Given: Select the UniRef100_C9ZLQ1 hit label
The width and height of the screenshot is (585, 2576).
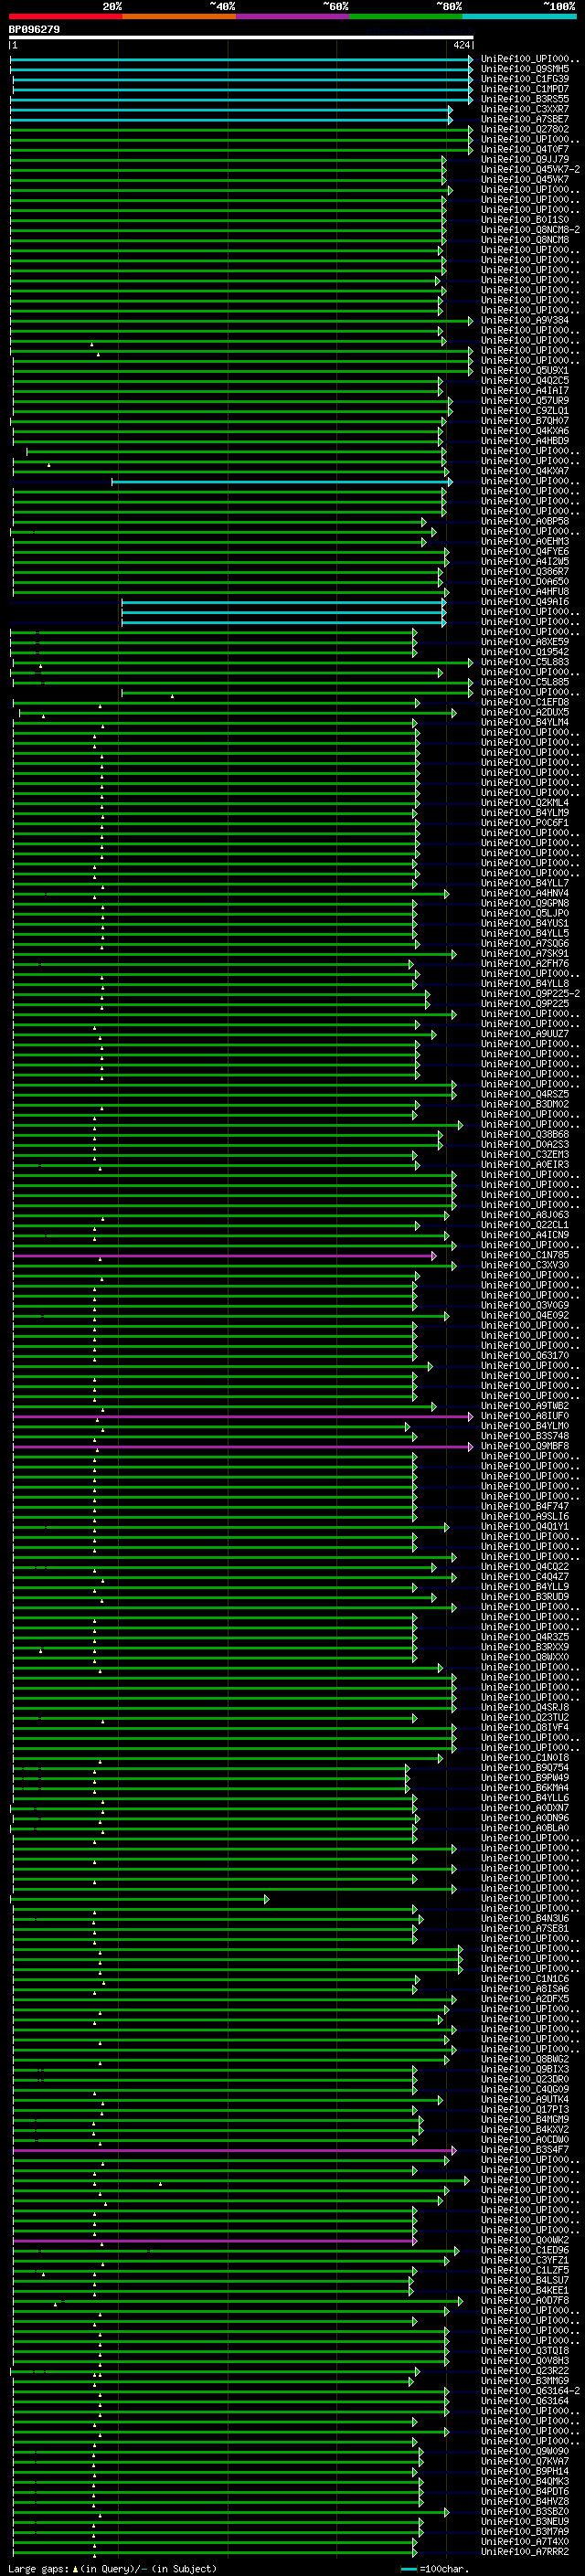Looking at the screenshot, I should pos(525,411).
